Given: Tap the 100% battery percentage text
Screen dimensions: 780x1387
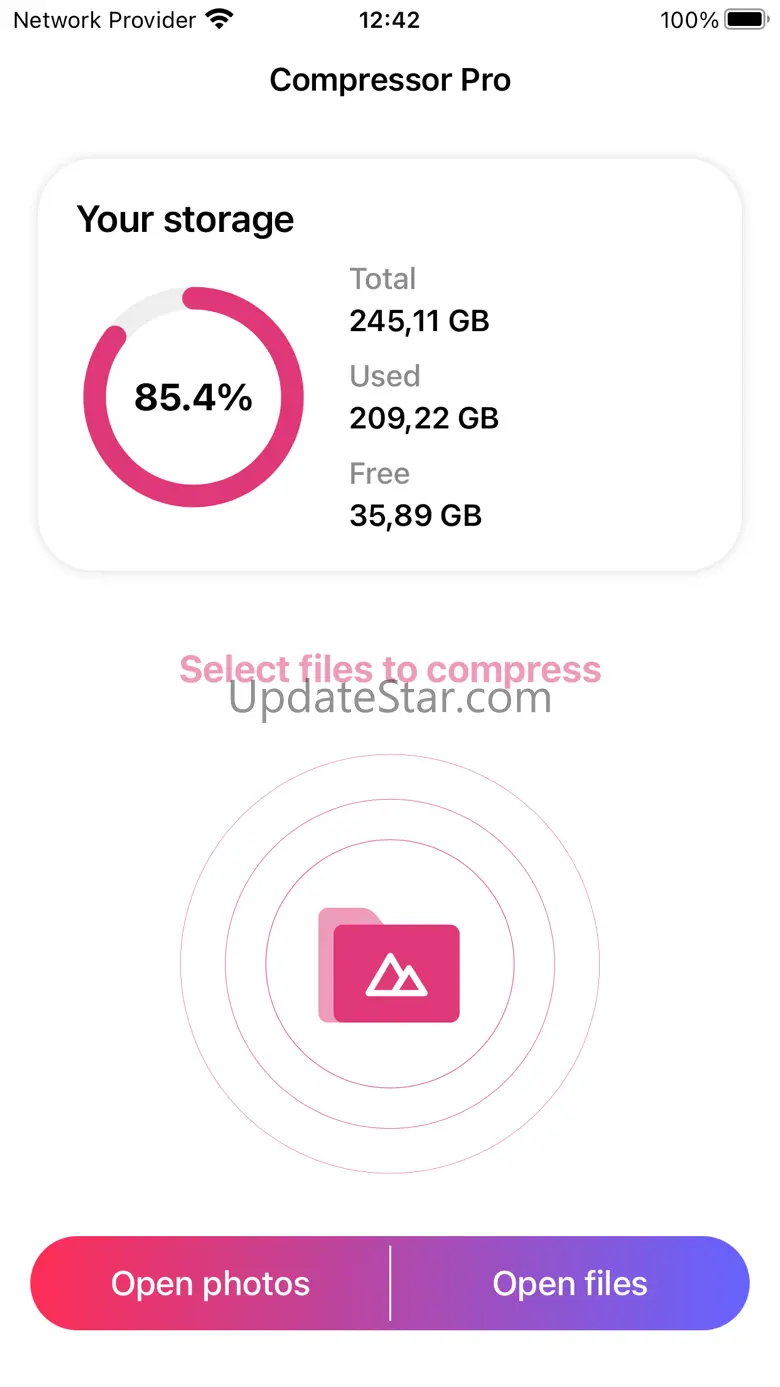Looking at the screenshot, I should (x=689, y=19).
